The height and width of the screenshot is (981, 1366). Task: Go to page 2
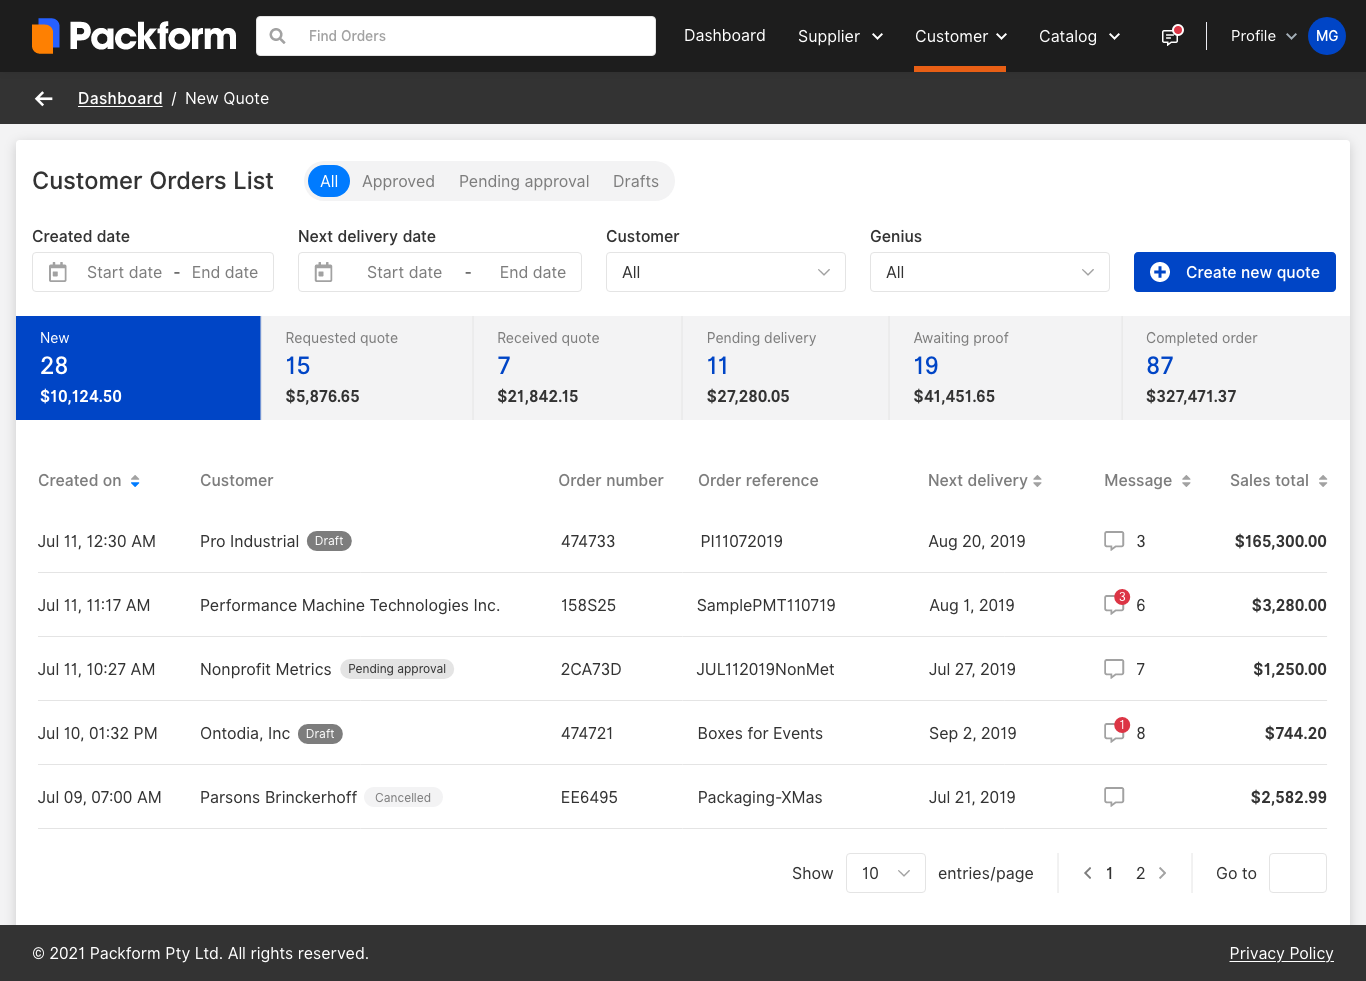pyautogui.click(x=1140, y=873)
